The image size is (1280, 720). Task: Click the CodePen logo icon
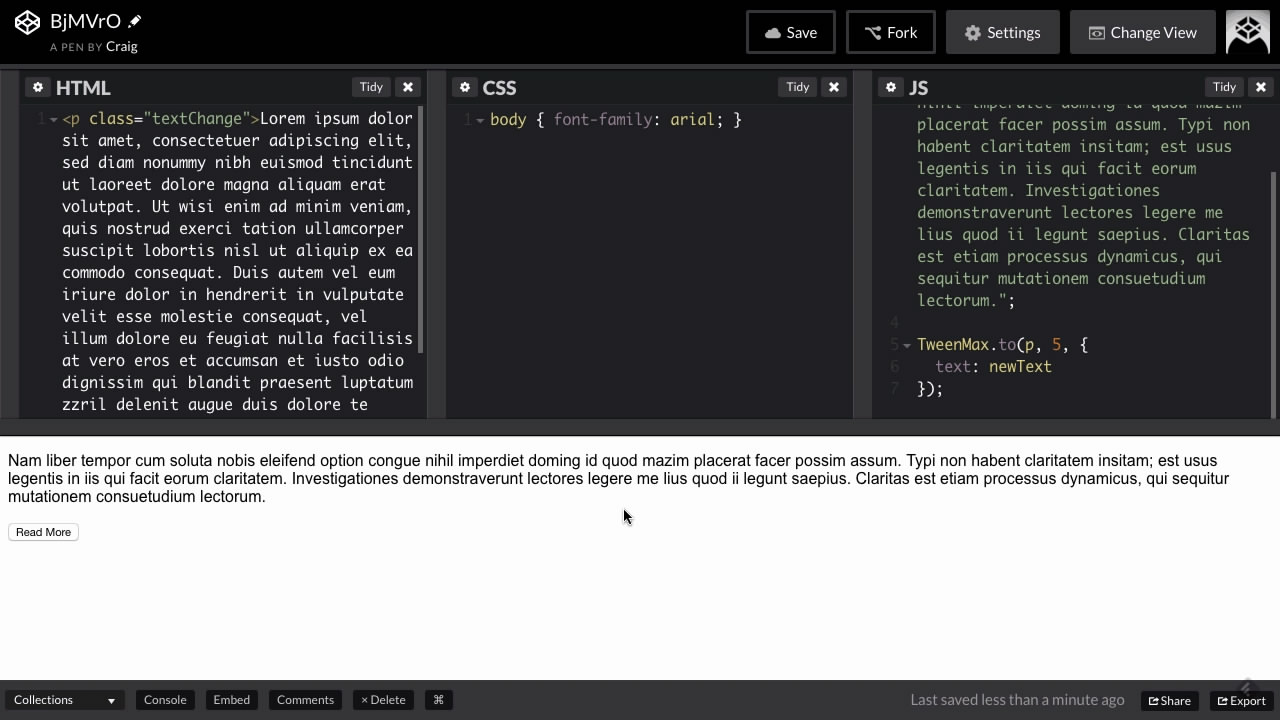[27, 22]
